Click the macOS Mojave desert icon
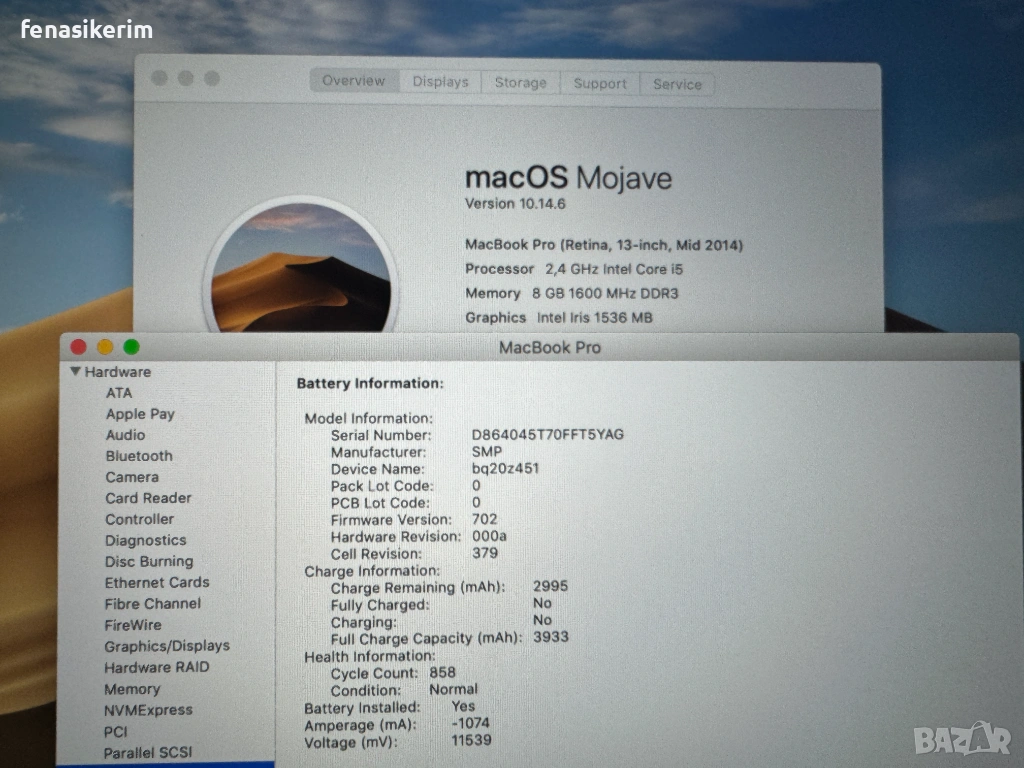The height and width of the screenshot is (768, 1024). (x=300, y=270)
